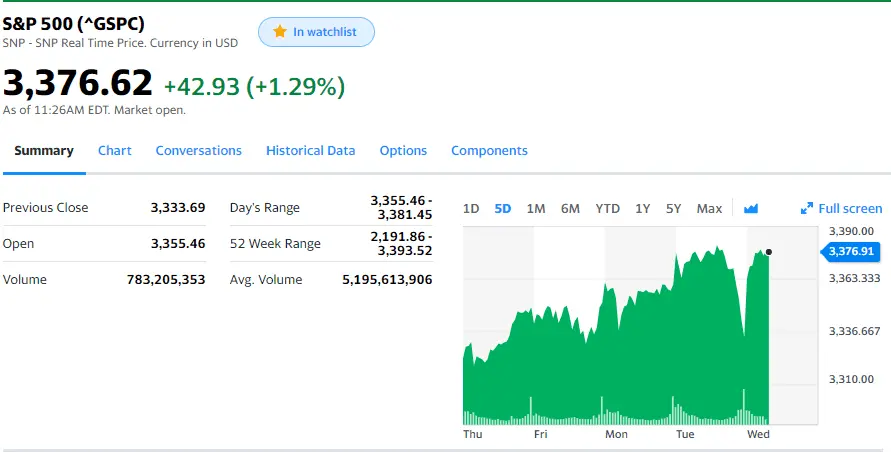The image size is (891, 452).
Task: Show year-to-date with YTD range
Action: tap(607, 208)
